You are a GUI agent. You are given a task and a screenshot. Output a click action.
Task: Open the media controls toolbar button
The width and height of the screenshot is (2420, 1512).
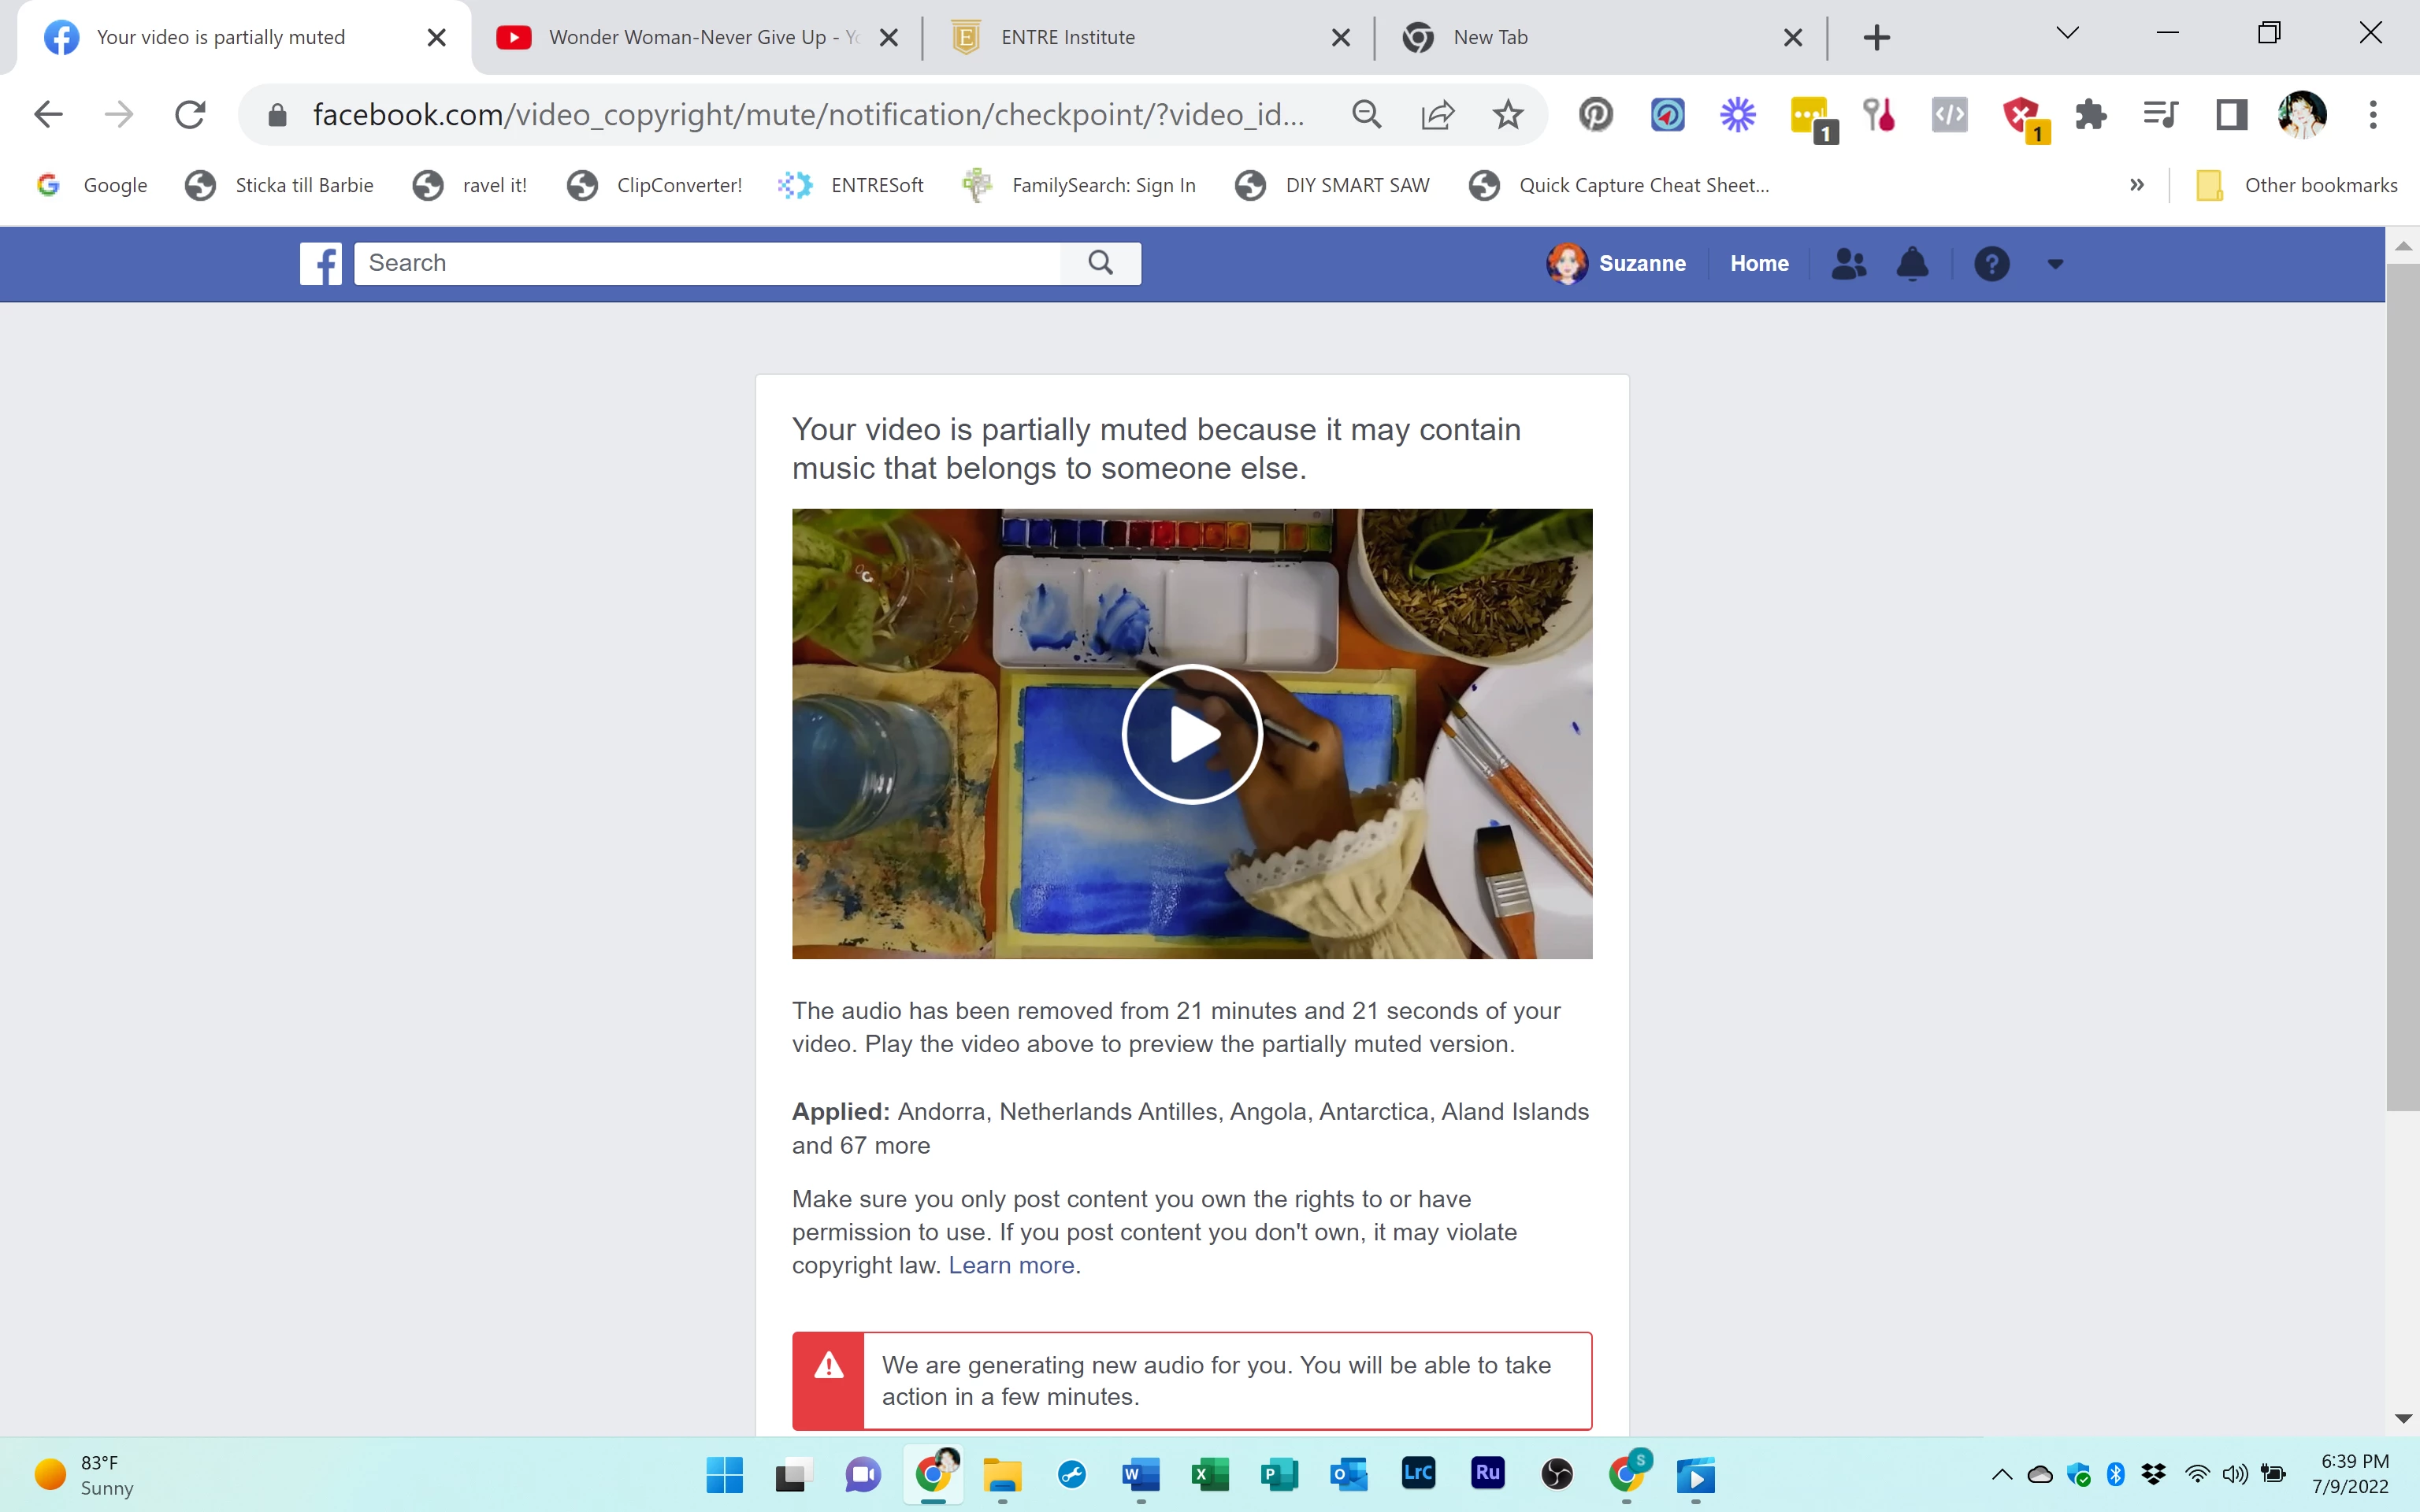coord(2160,115)
